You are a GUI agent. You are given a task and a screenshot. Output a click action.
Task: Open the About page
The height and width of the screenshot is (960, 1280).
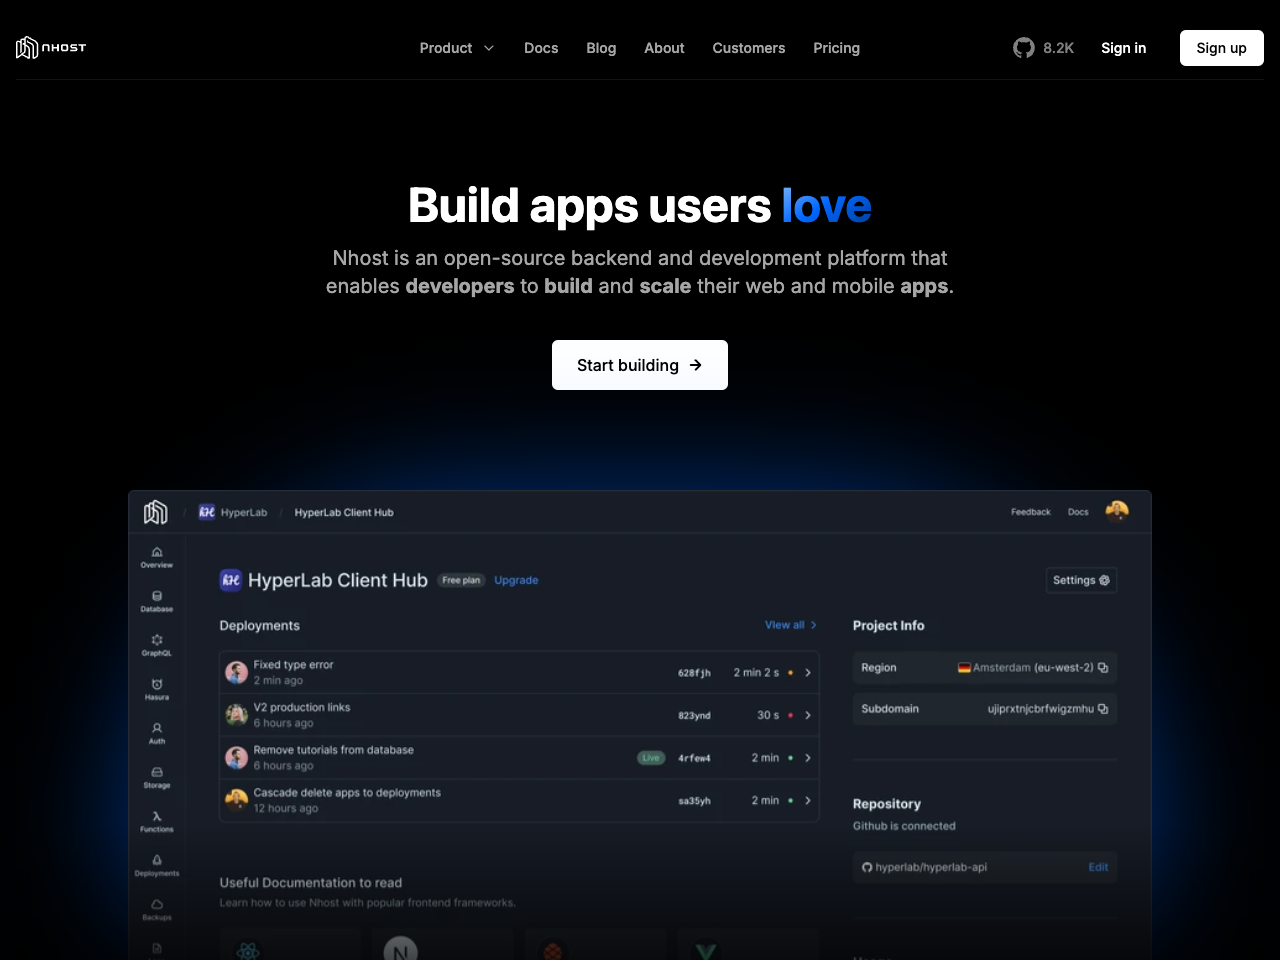pyautogui.click(x=664, y=48)
